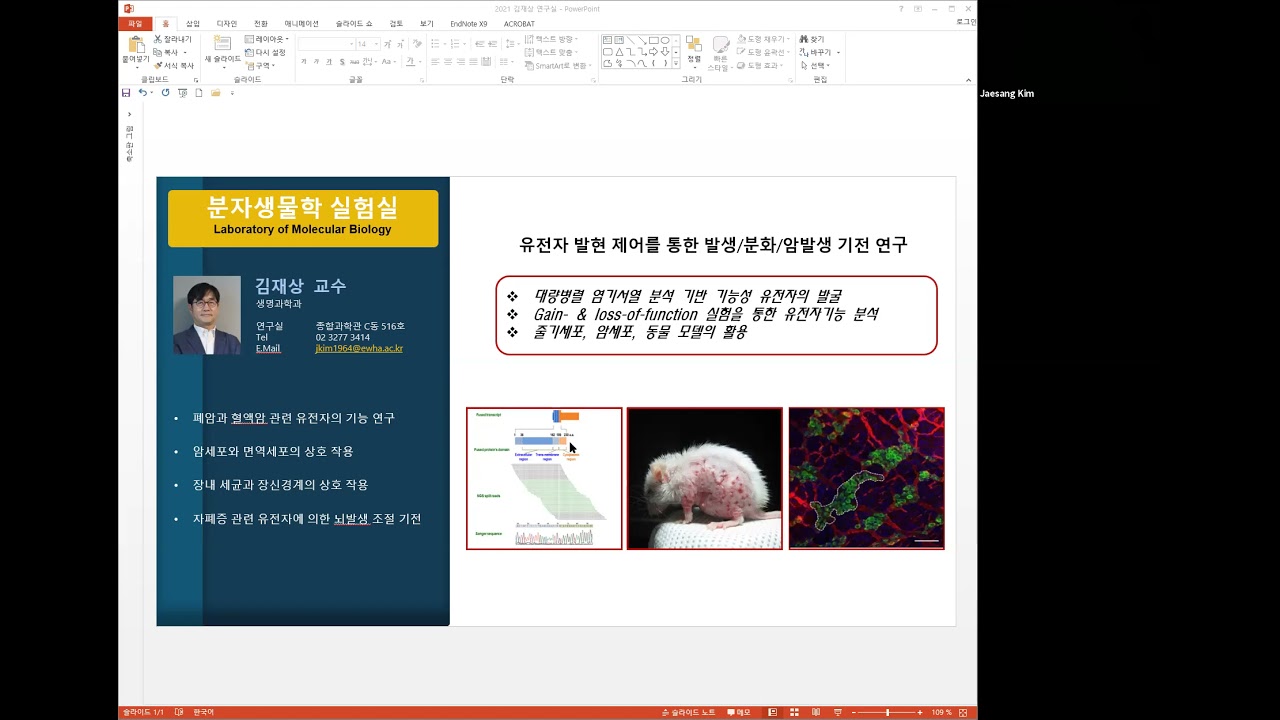The width and height of the screenshot is (1280, 720).
Task: Click zoom out minus button
Action: (x=854, y=712)
